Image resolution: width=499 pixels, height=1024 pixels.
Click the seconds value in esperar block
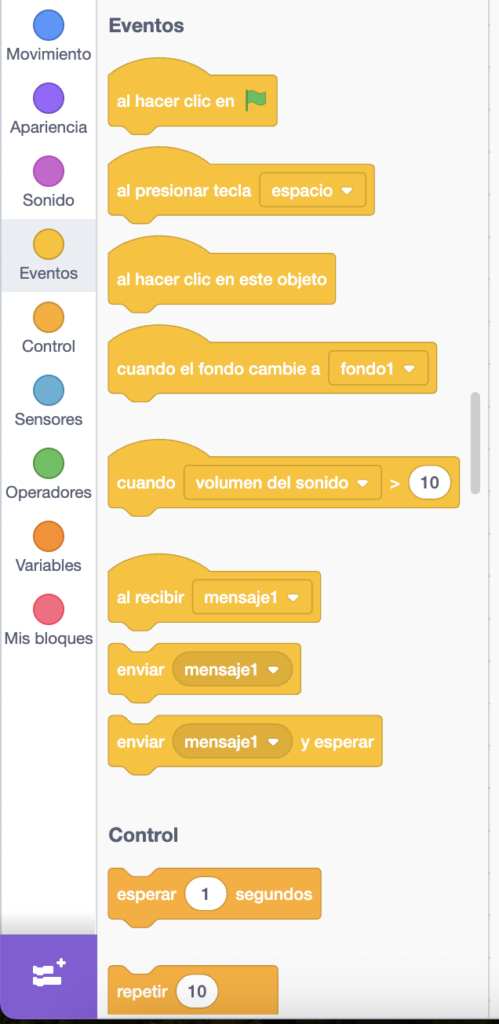pyautogui.click(x=206, y=894)
